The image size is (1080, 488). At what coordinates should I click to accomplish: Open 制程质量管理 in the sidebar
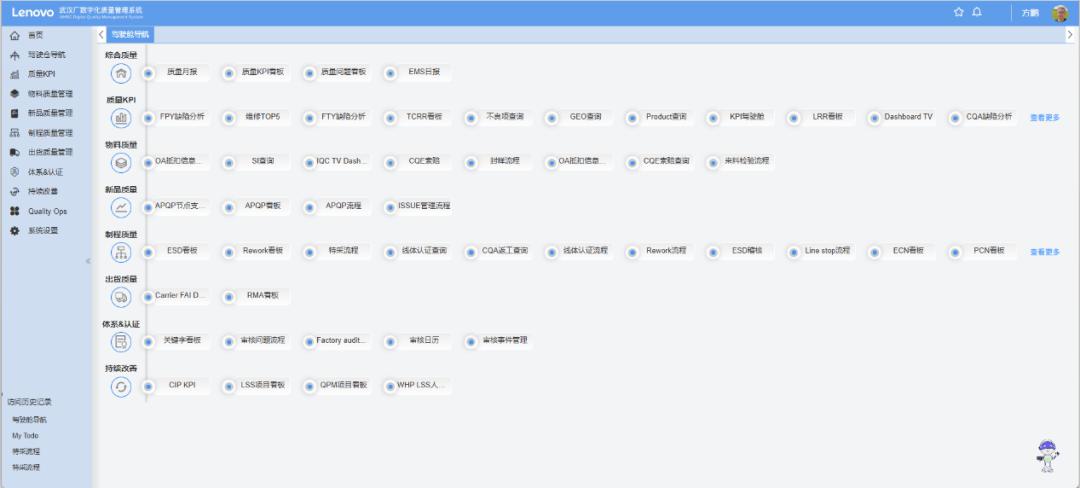pos(50,133)
